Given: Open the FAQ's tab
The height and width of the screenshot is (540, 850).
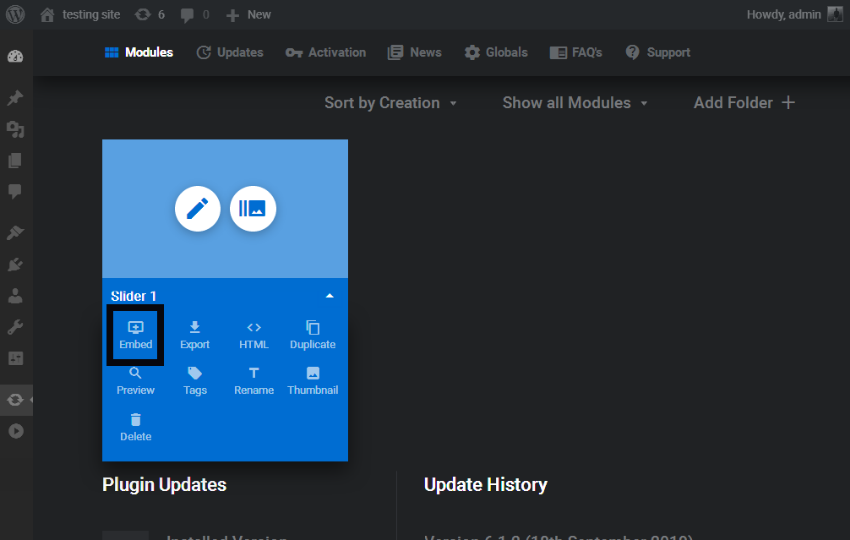Looking at the screenshot, I should 576,53.
